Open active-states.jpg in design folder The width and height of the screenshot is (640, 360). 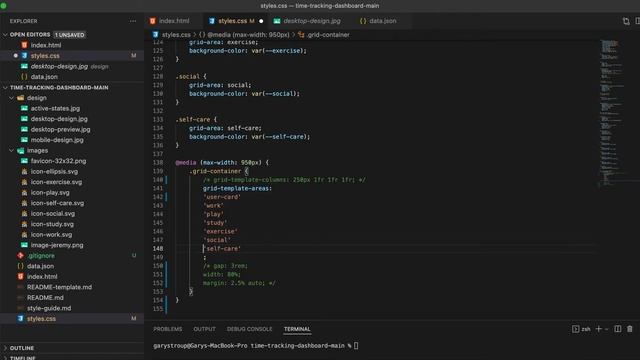coord(55,109)
